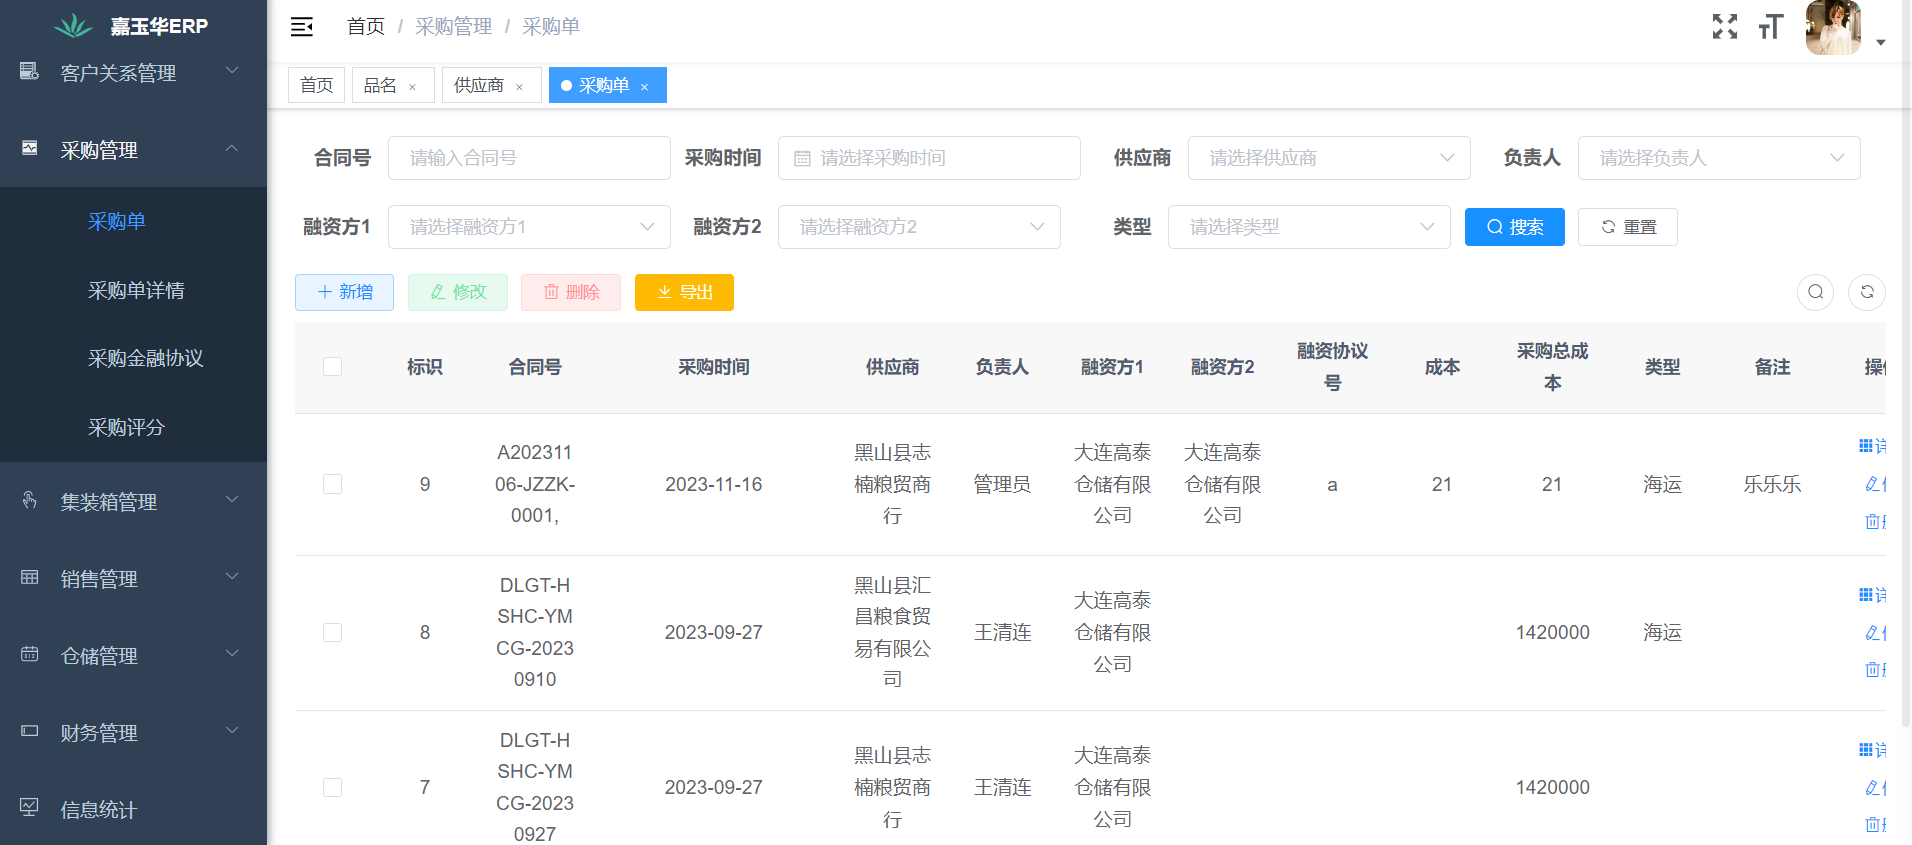Close the 供应商 tab

519,87
